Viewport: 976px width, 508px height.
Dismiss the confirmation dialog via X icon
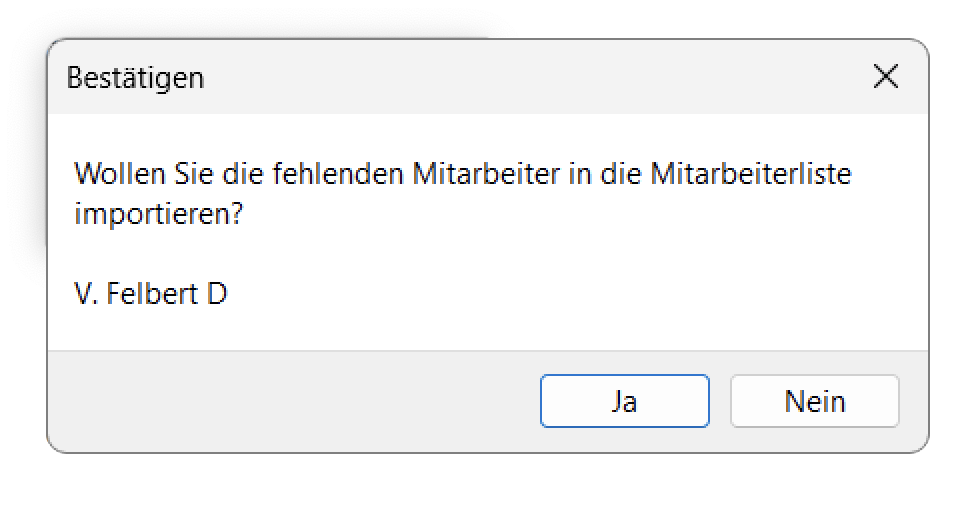click(885, 77)
